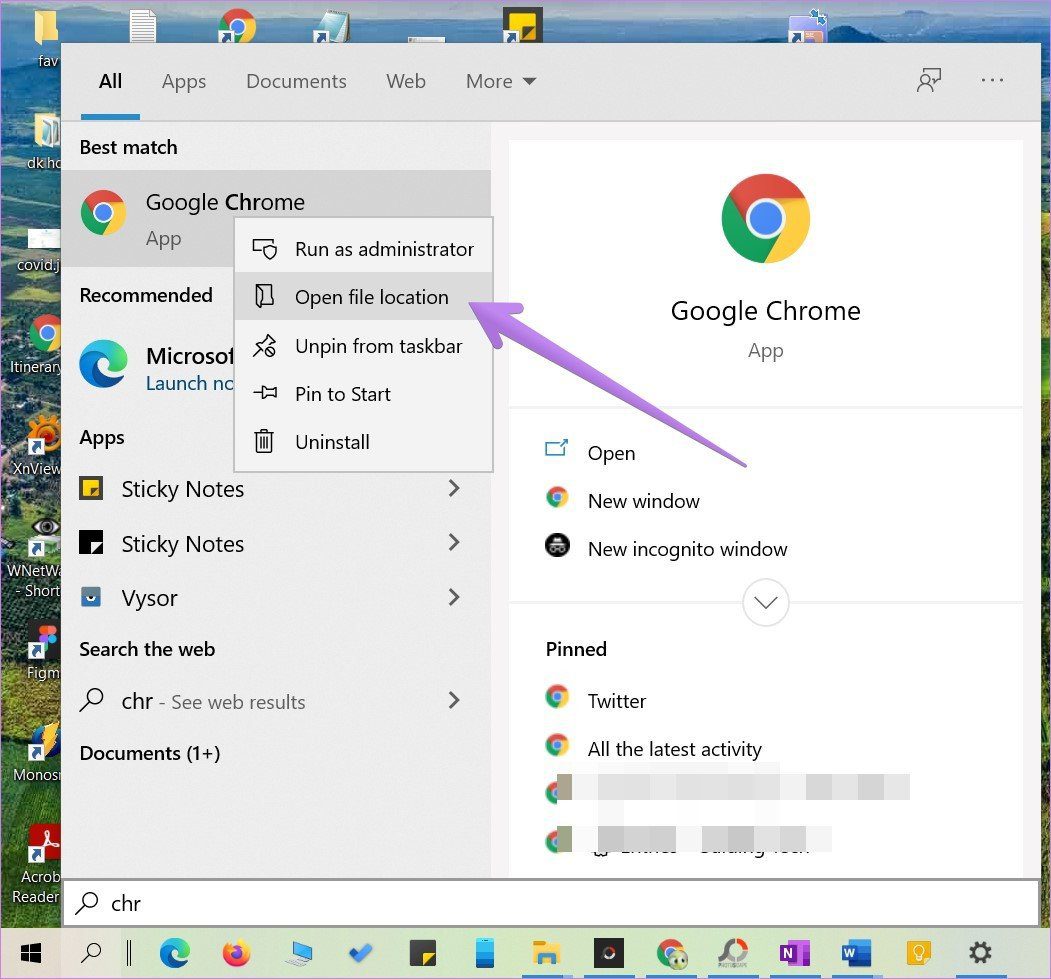Choose Open file location
Viewport: 1051px width, 979px height.
(x=364, y=297)
